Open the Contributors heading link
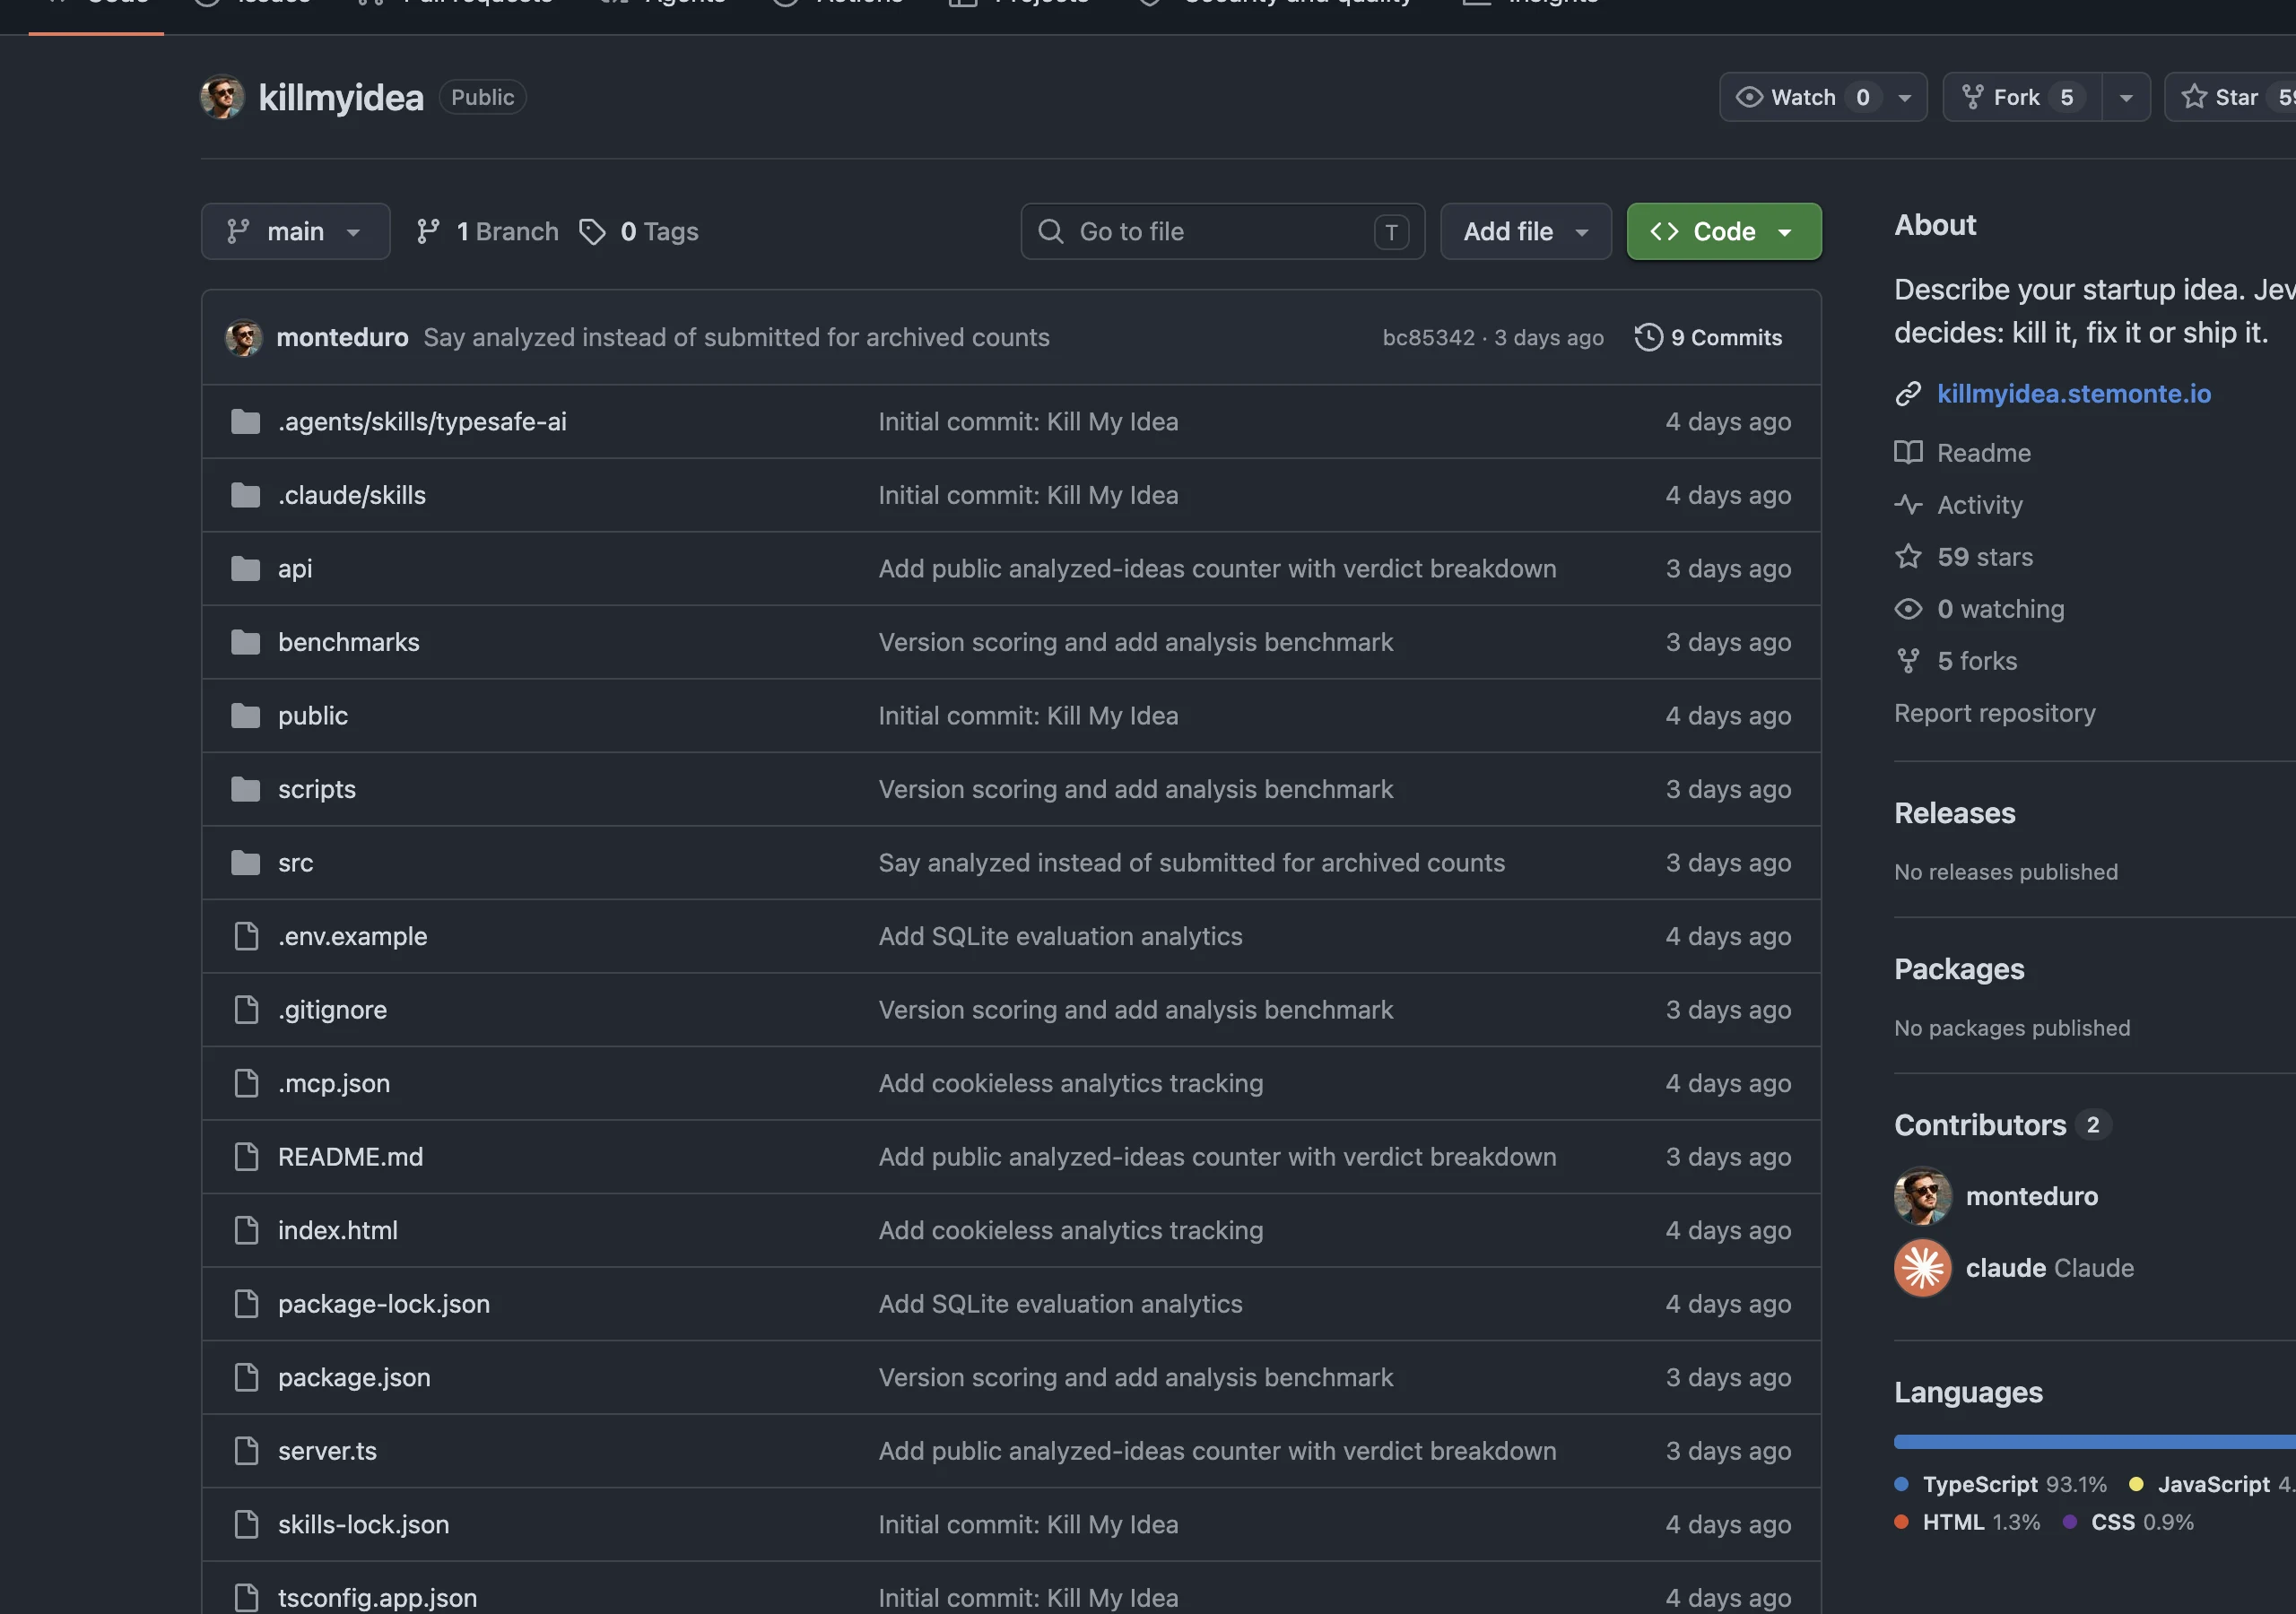The image size is (2296, 1614). (1979, 1125)
